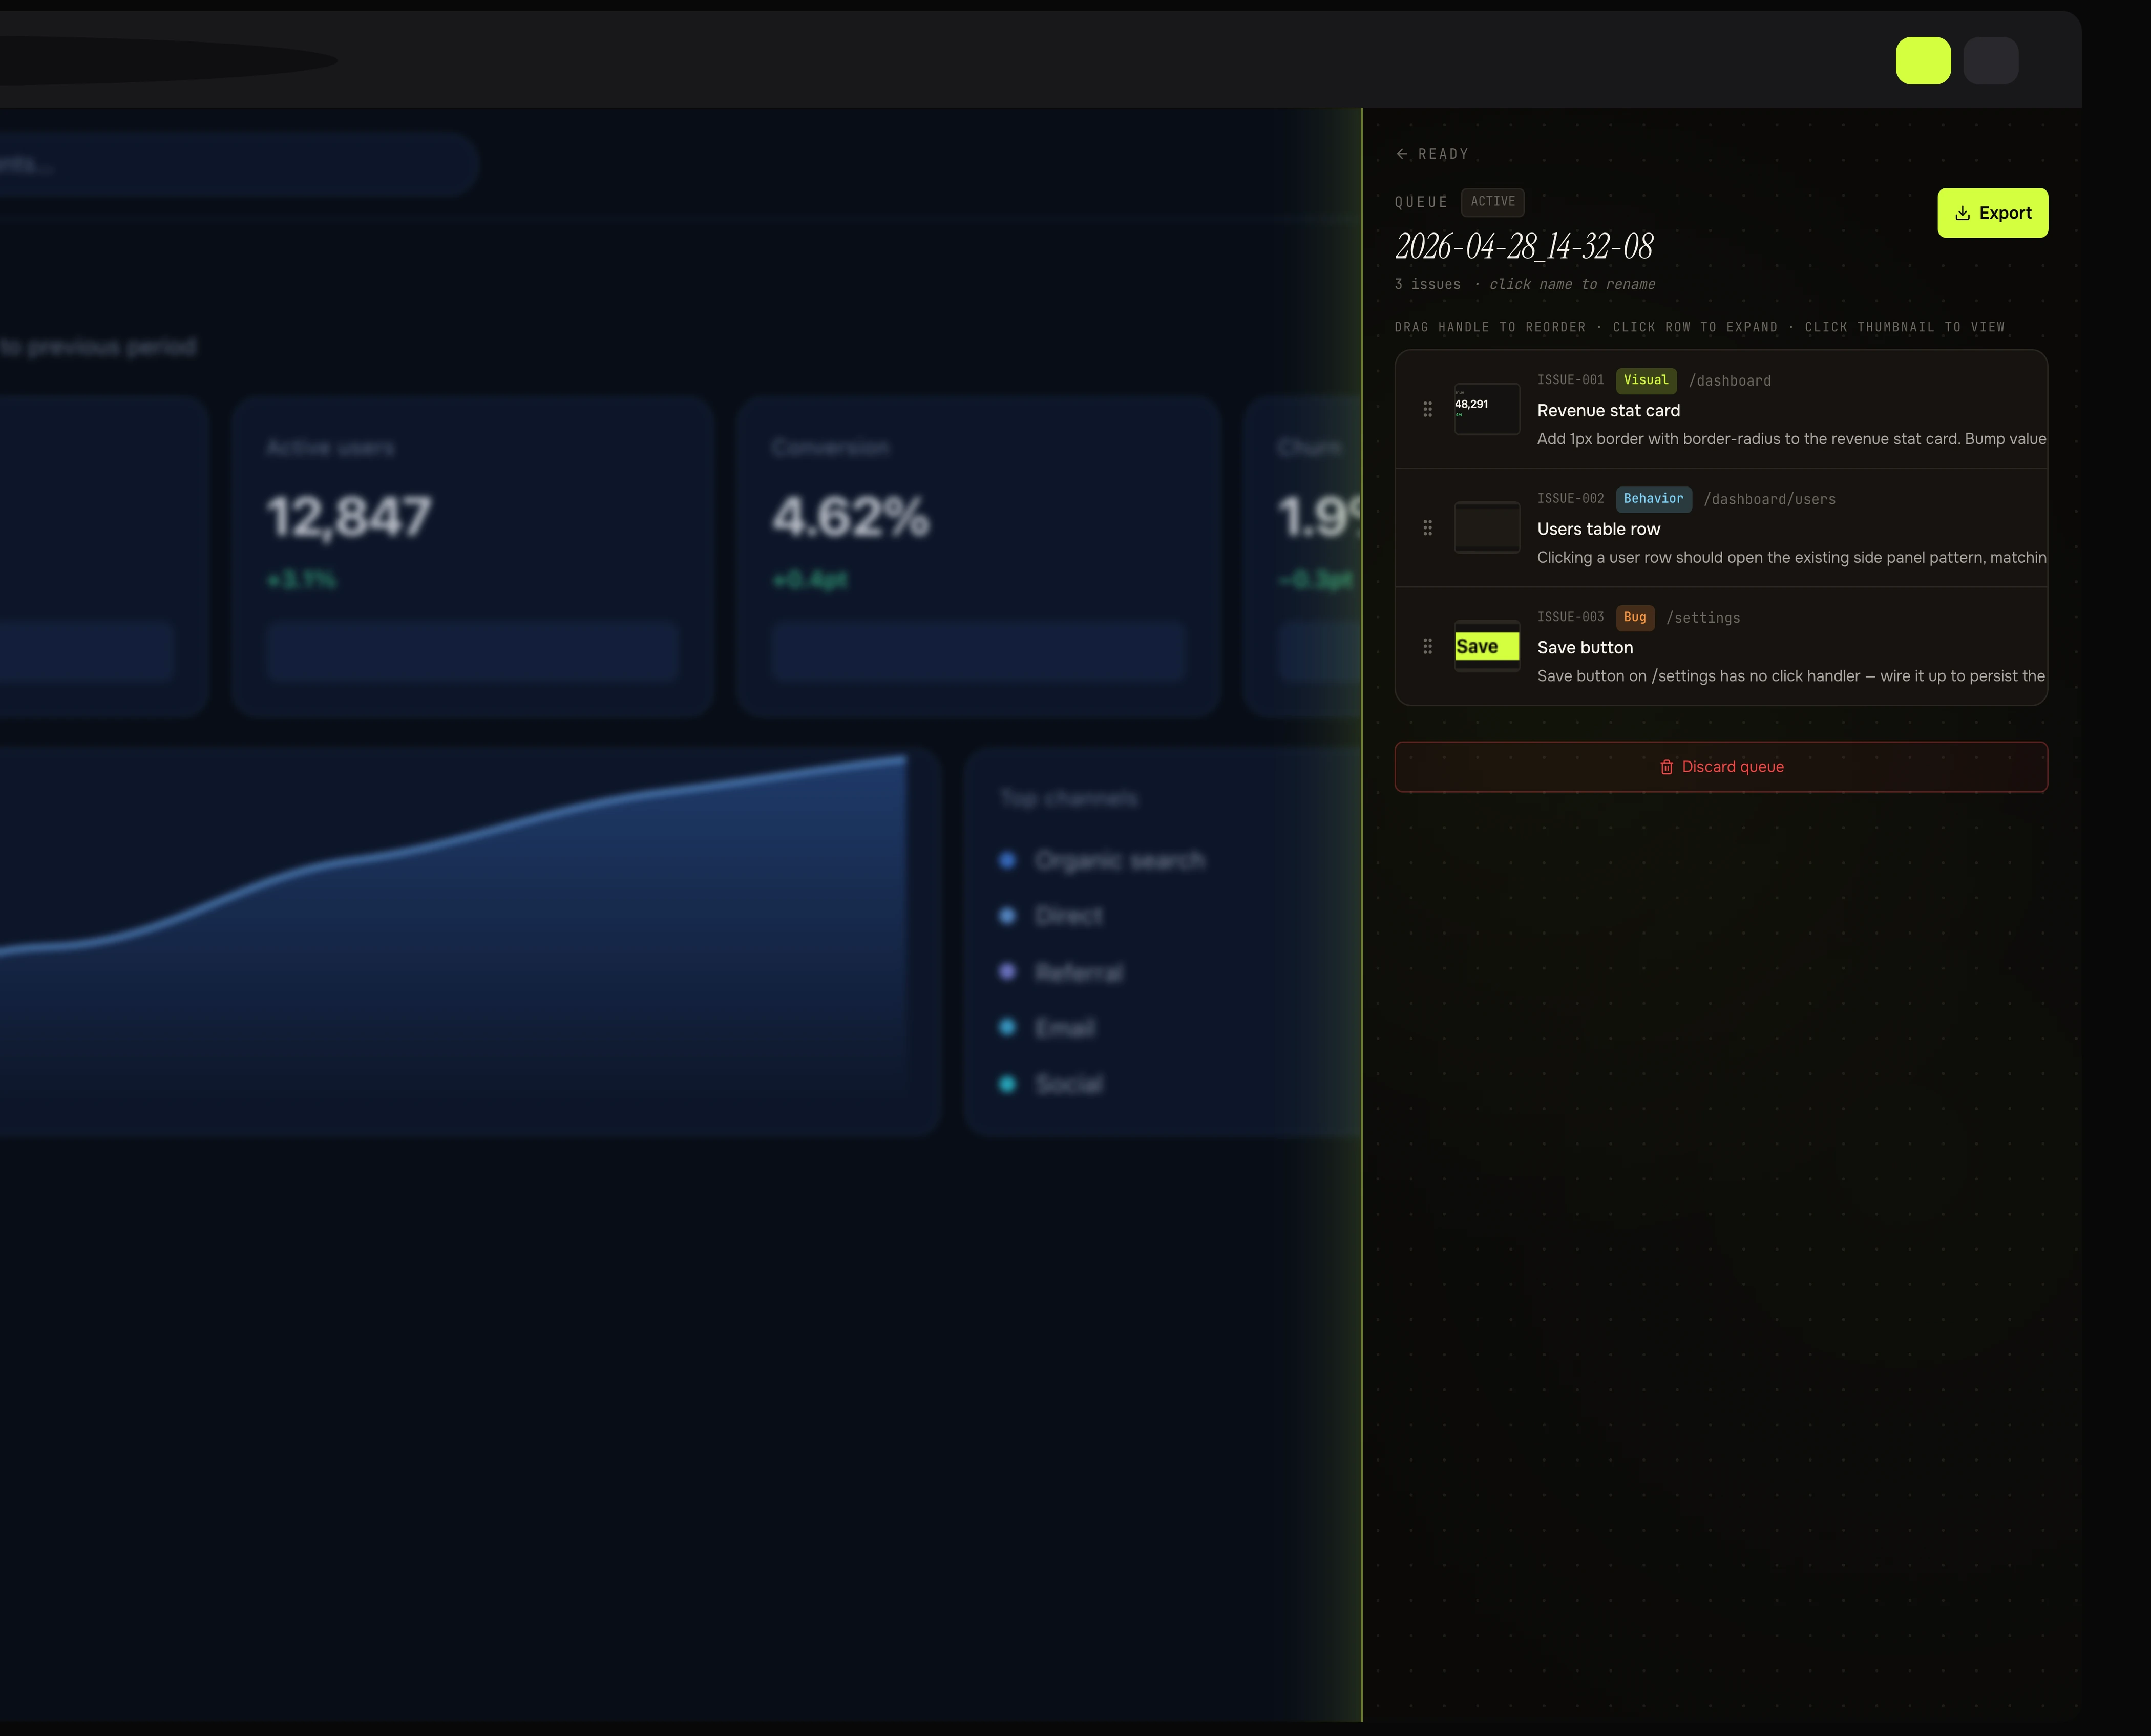The width and height of the screenshot is (2151, 1736).
Task: Click Organic search in Top channels
Action: tap(1120, 861)
